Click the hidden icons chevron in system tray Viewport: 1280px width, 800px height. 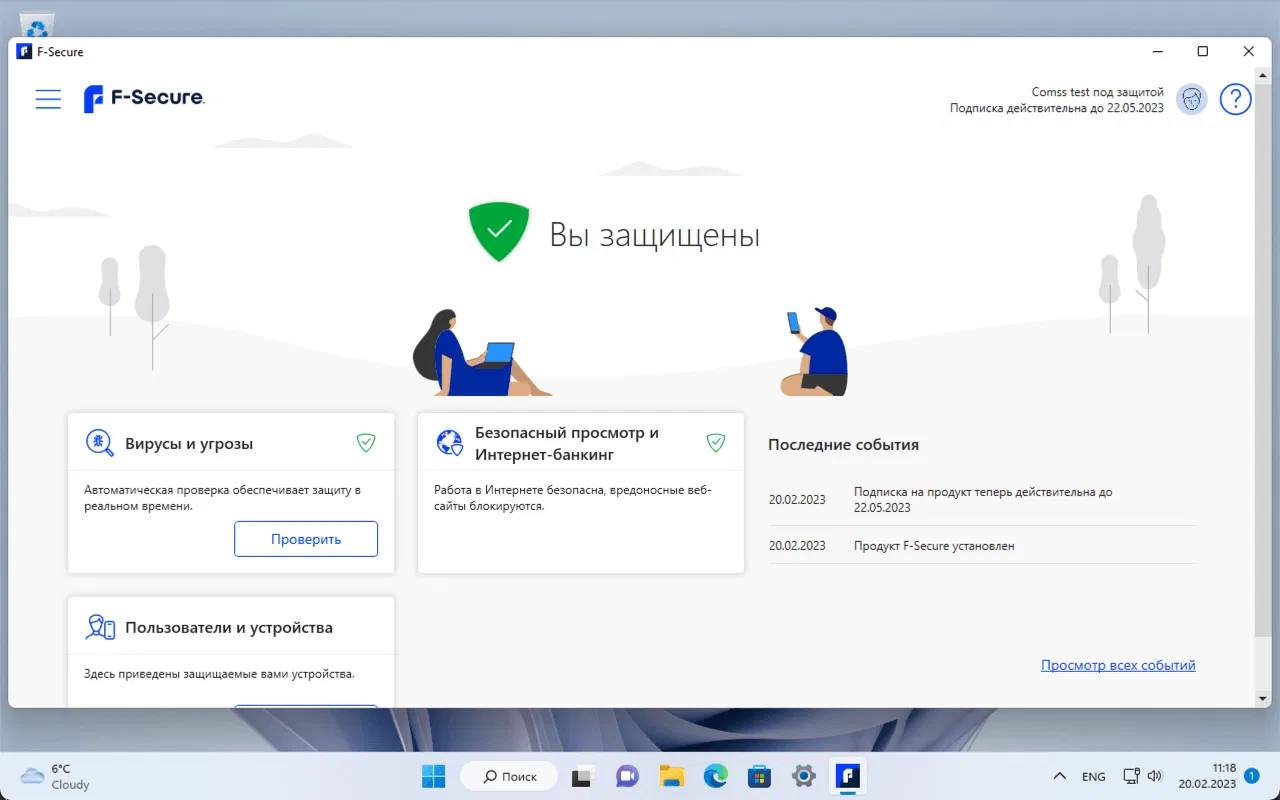point(1060,776)
